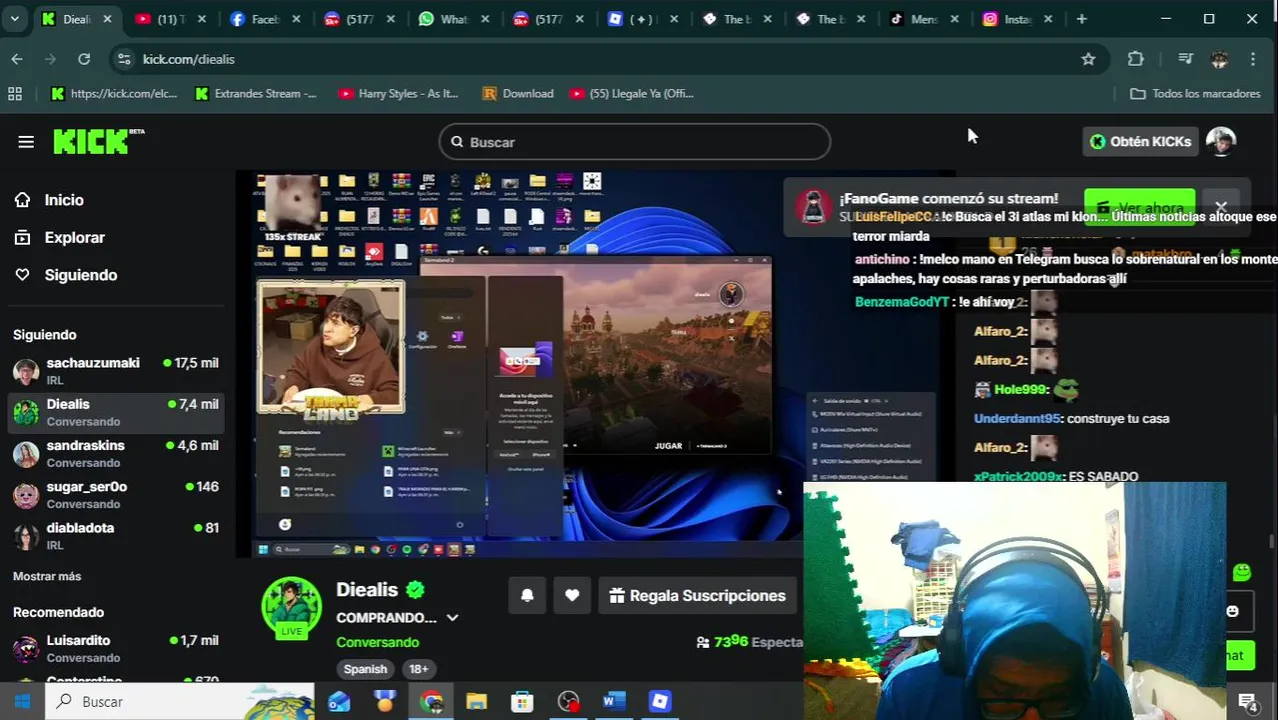1278x720 pixels.
Task: View site information beside the URL
Action: point(123,59)
